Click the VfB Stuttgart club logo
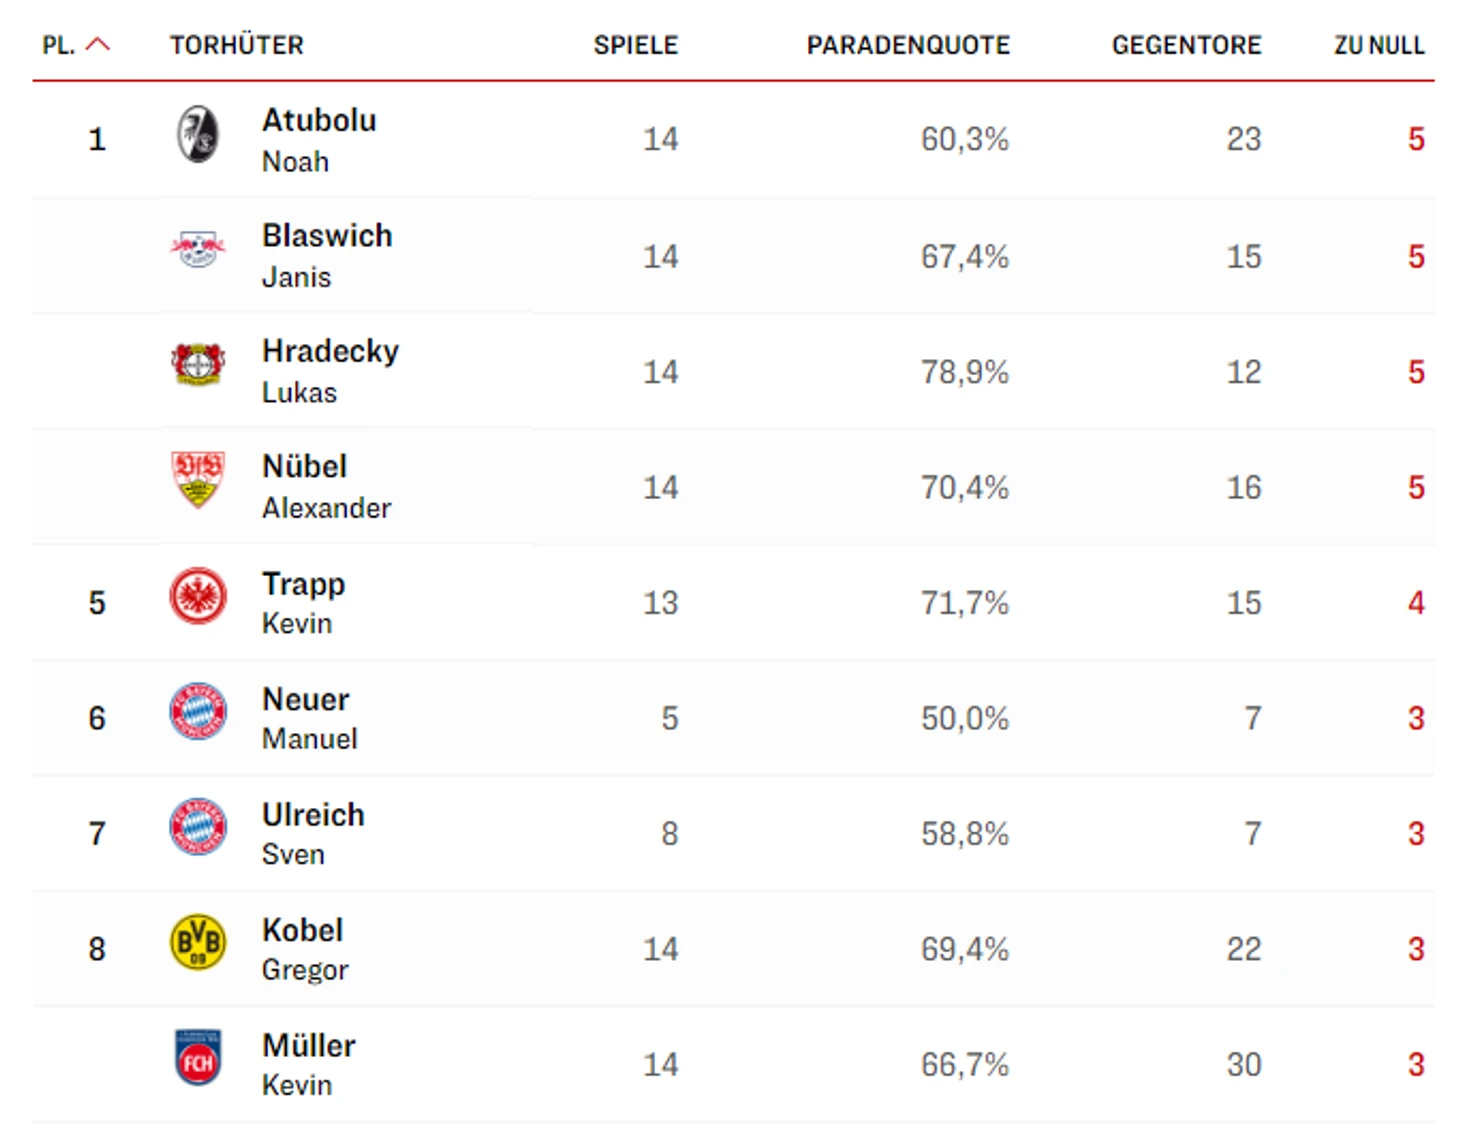The width and height of the screenshot is (1460, 1124). [x=198, y=479]
